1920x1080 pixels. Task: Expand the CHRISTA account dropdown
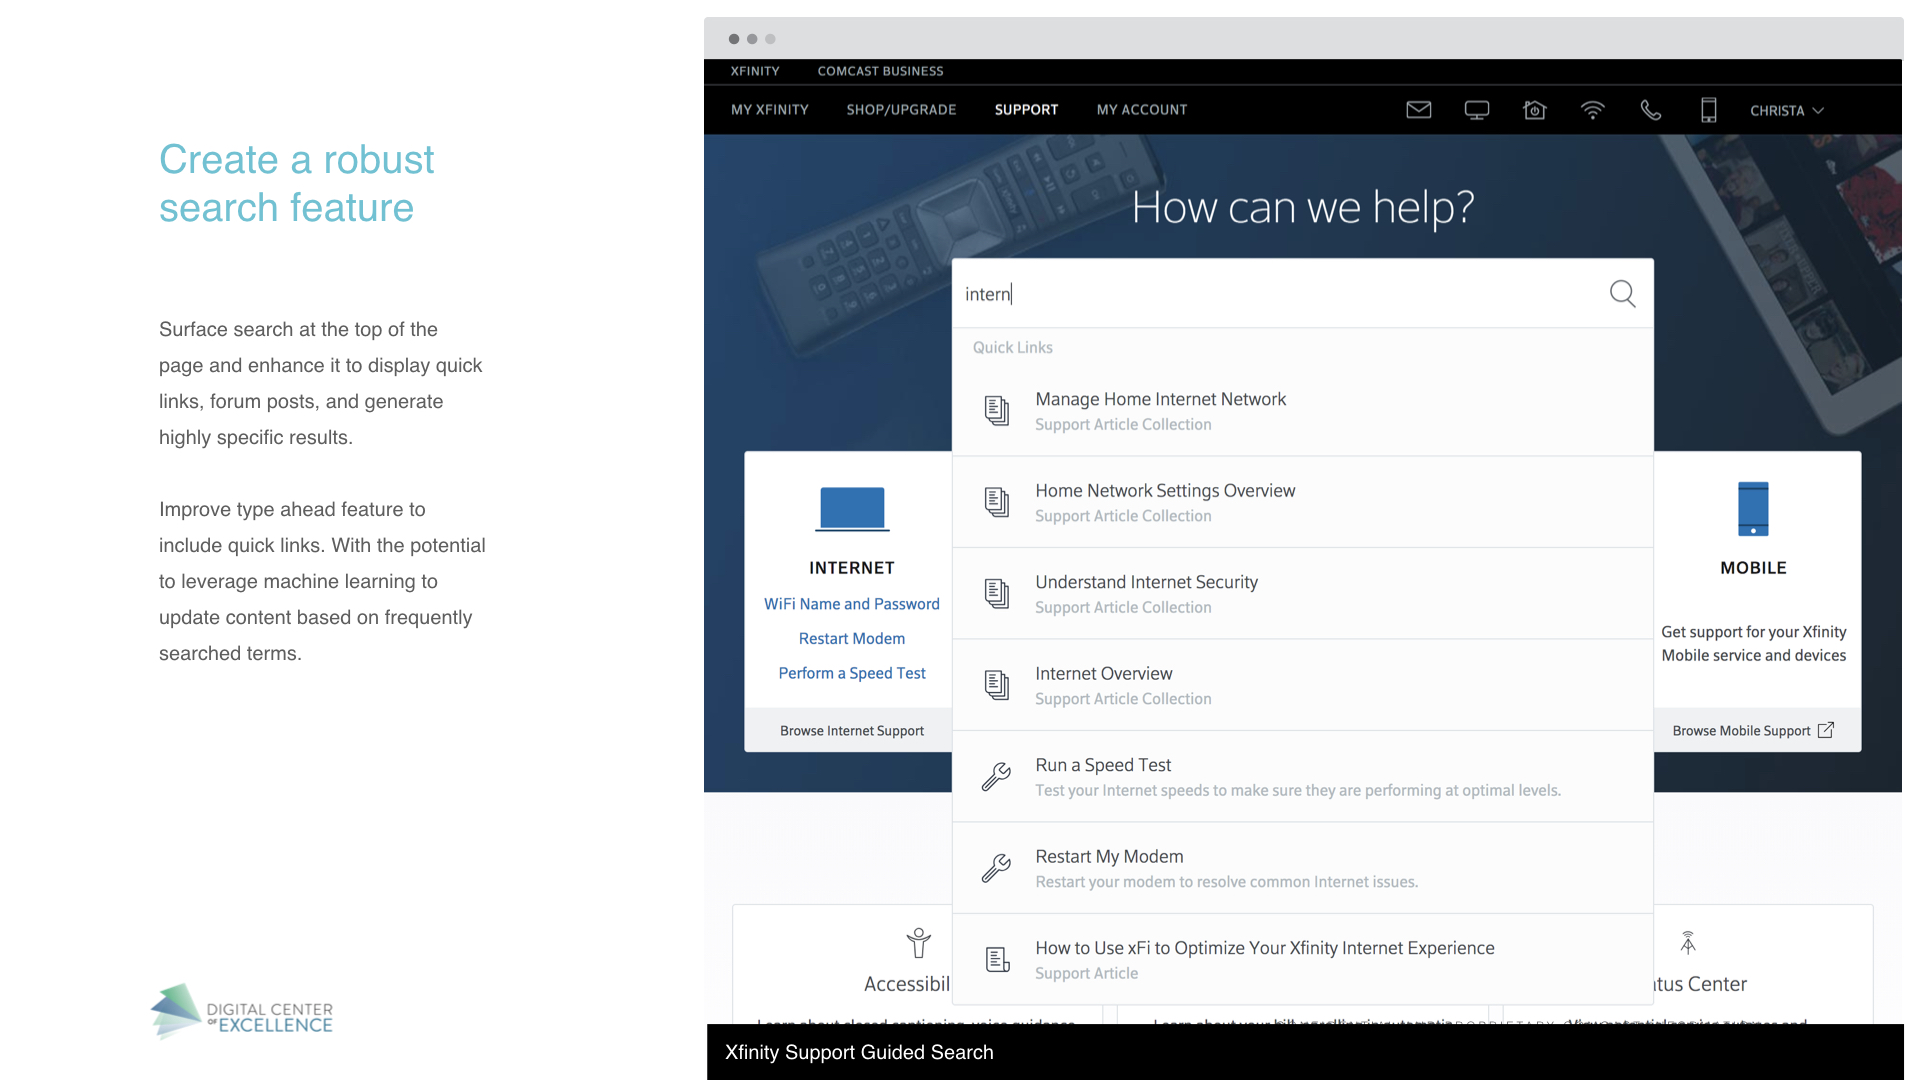point(1786,111)
